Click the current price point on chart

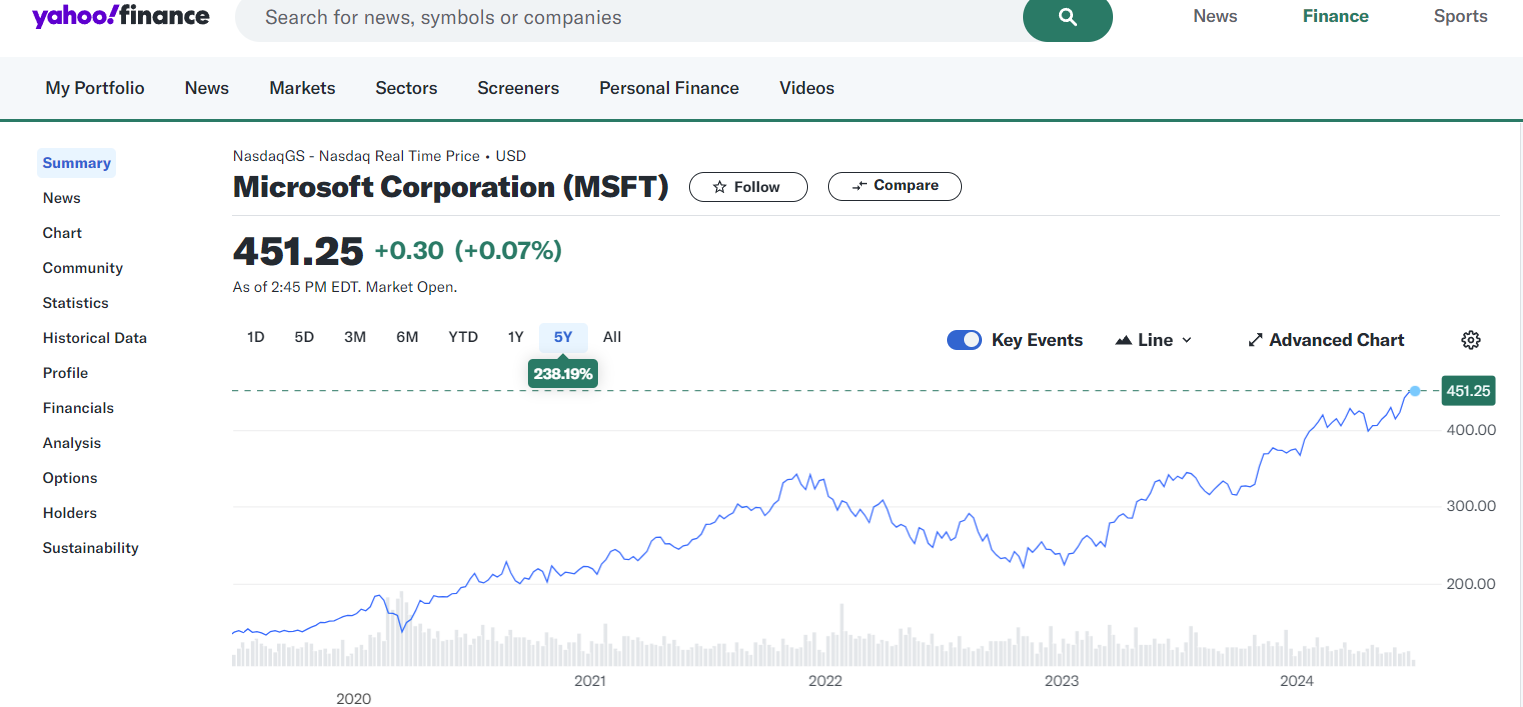coord(1415,391)
